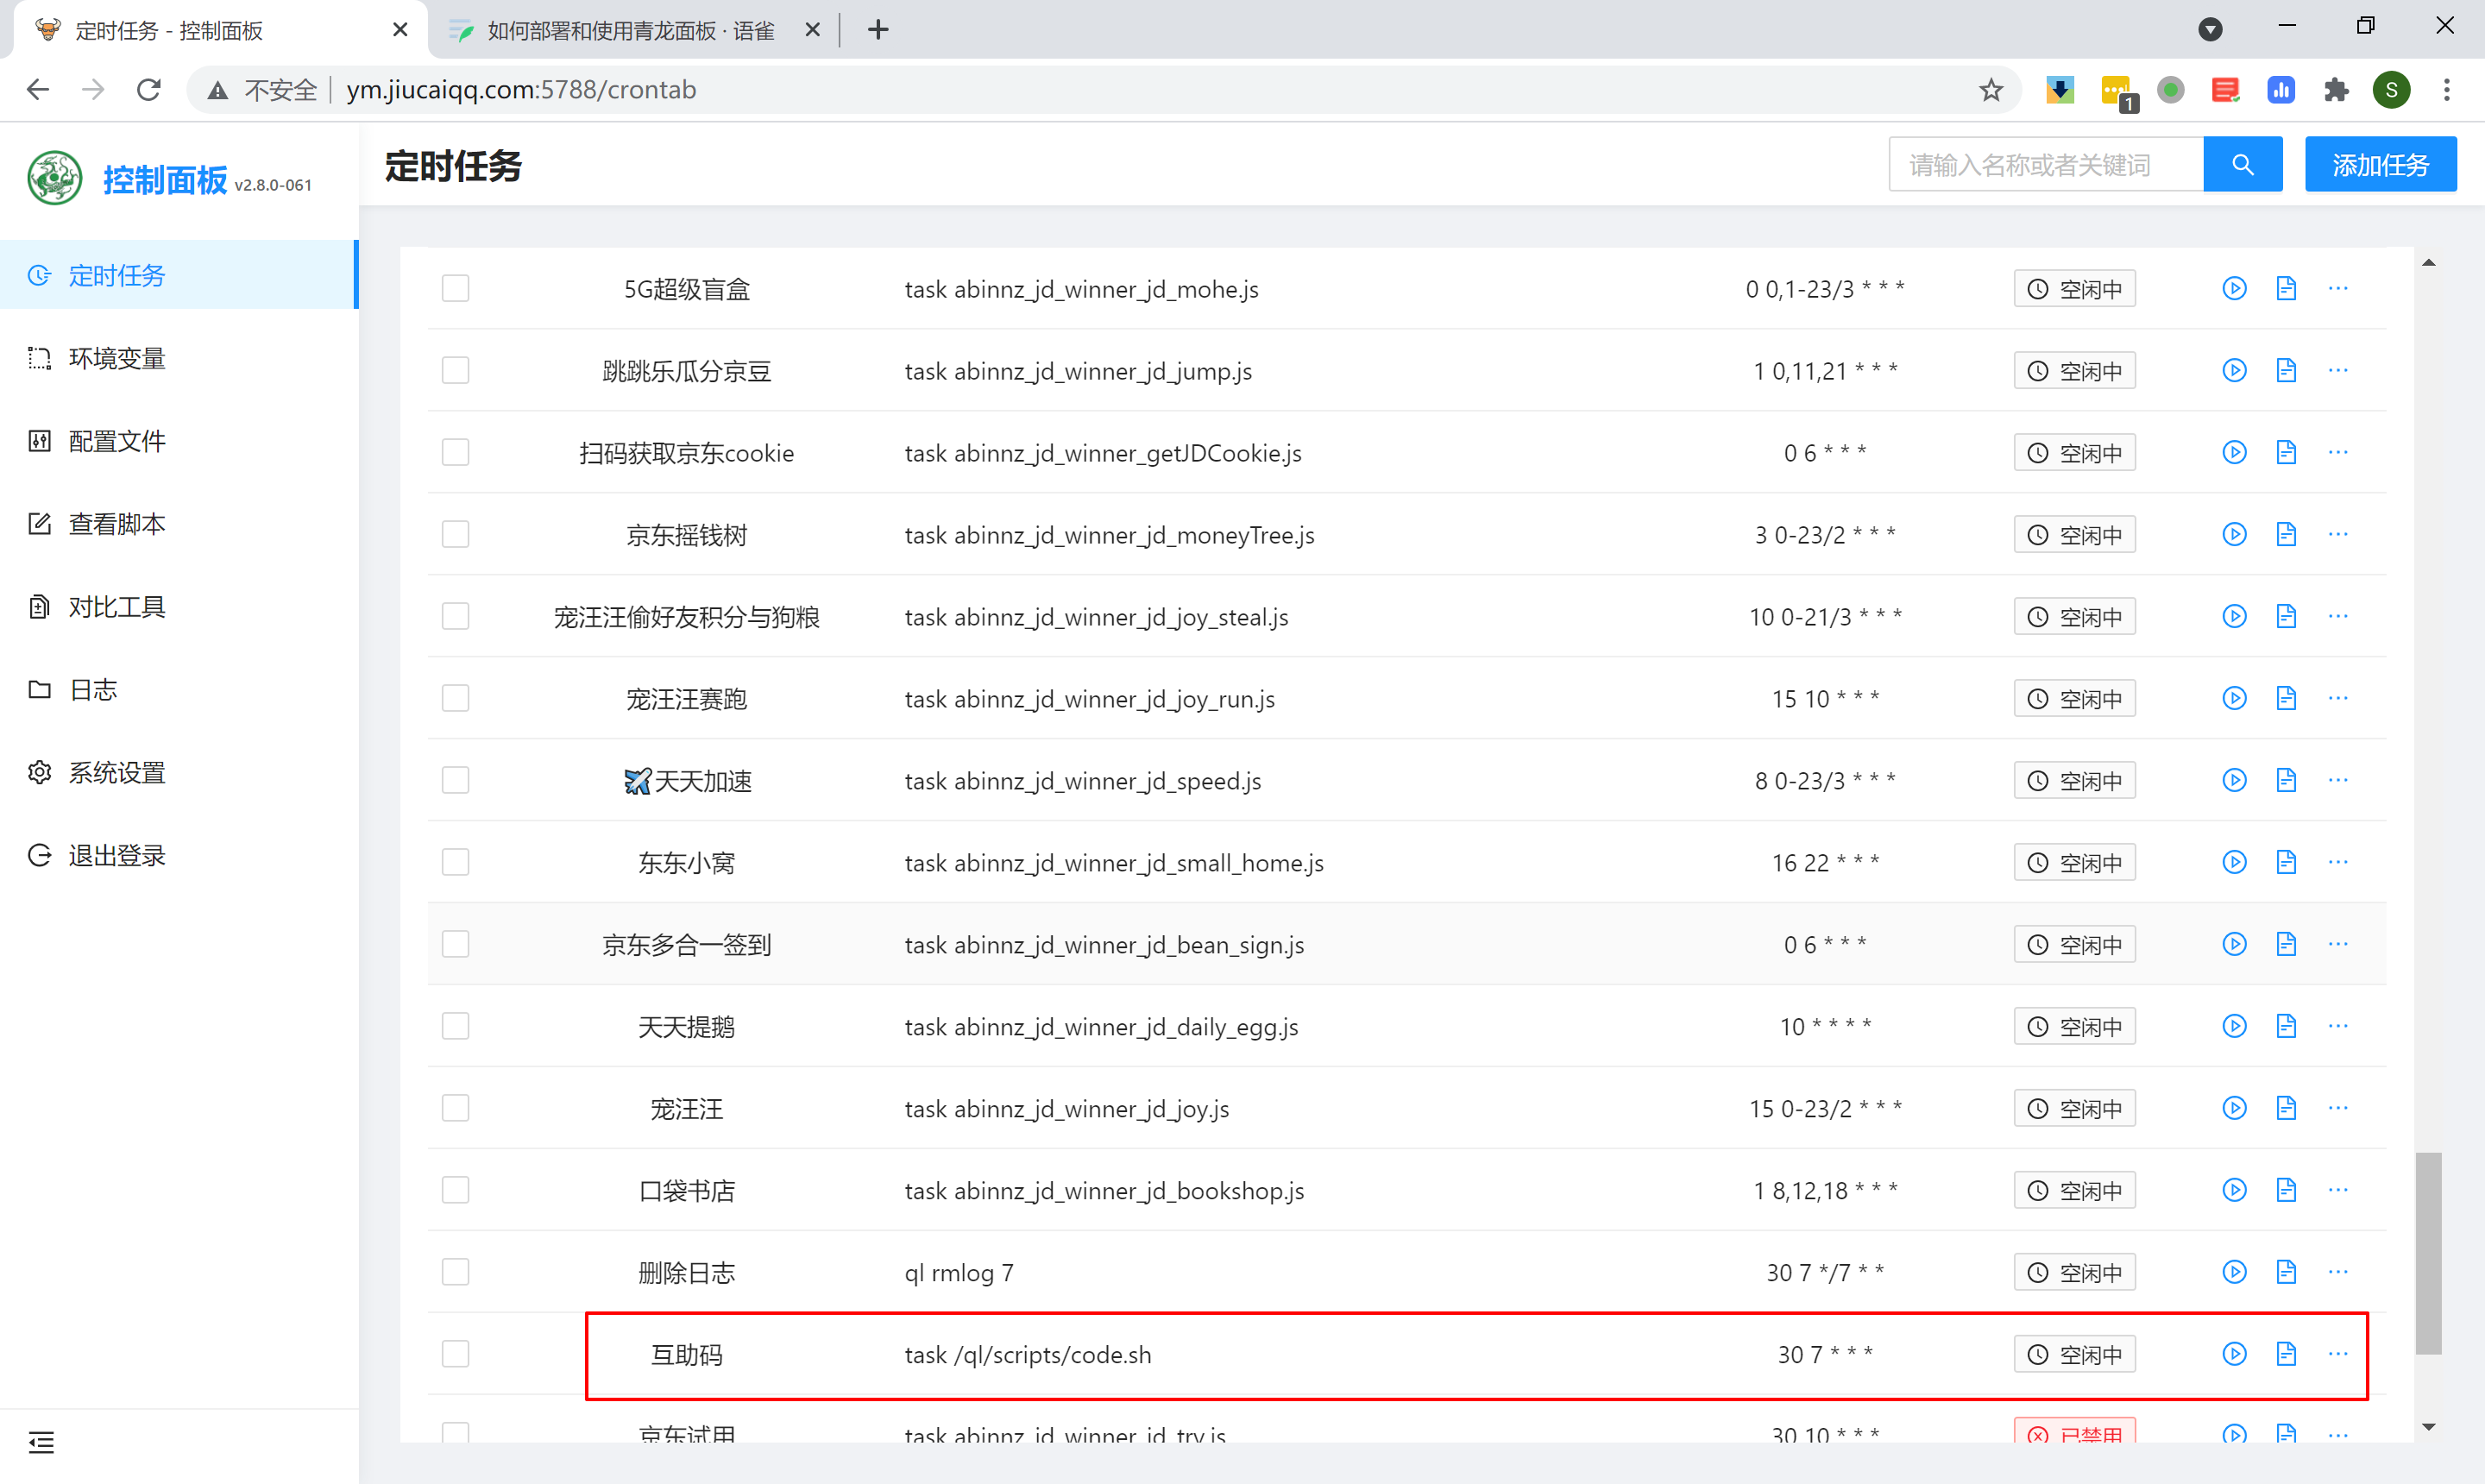Open 系统设置 from the sidebar
This screenshot has width=2485, height=1484.
click(116, 772)
